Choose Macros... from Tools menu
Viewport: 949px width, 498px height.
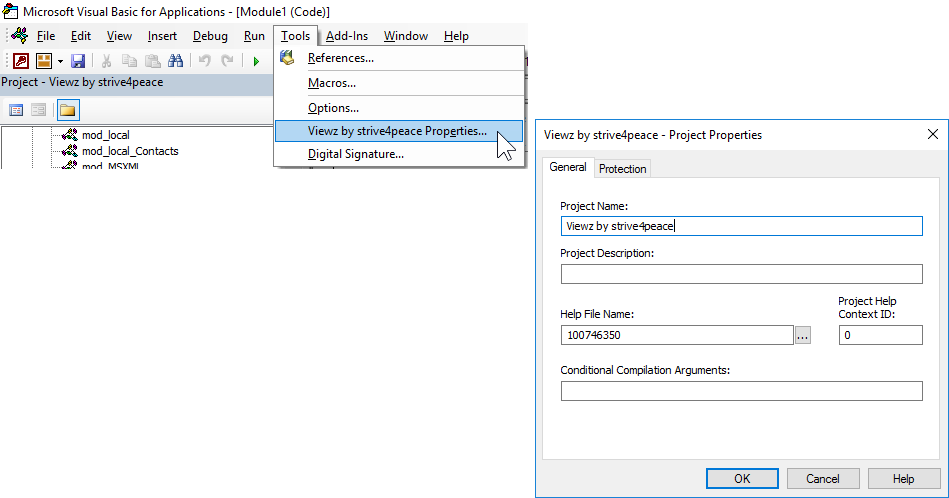point(399,83)
